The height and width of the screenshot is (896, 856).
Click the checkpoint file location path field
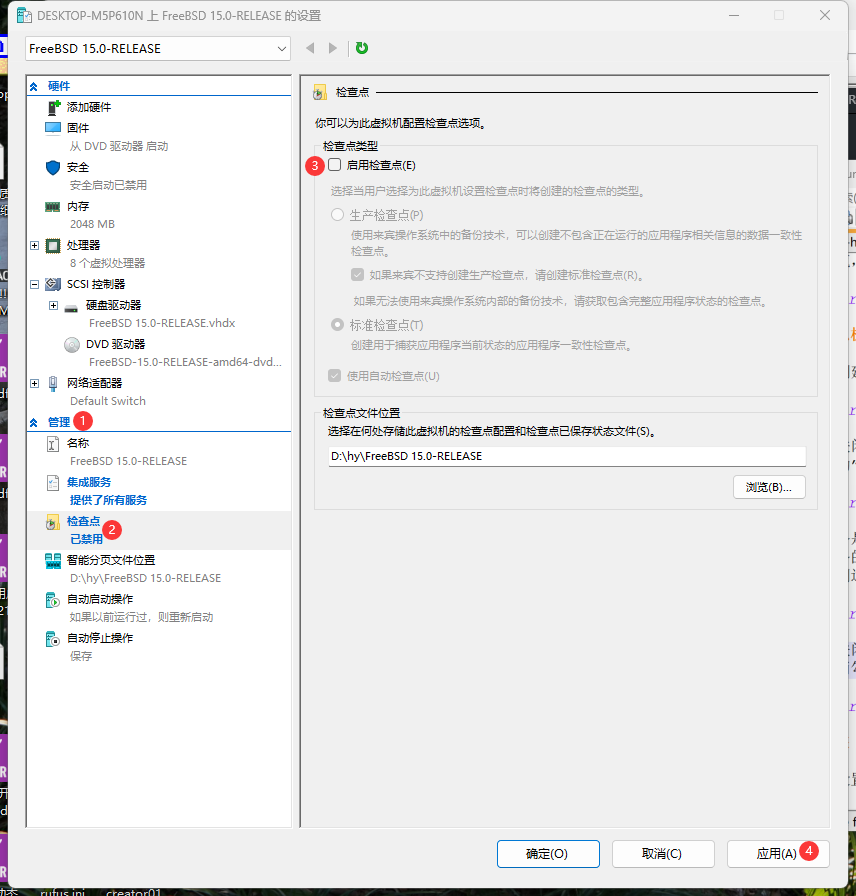click(x=567, y=457)
